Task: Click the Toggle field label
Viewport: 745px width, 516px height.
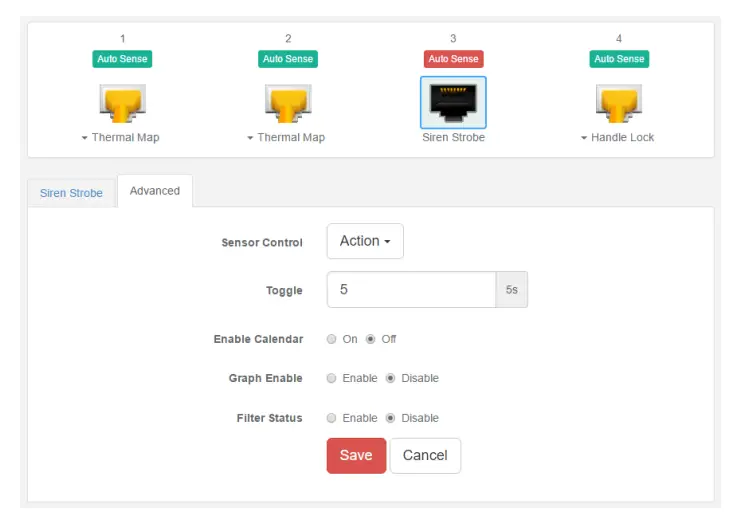Action: [284, 290]
